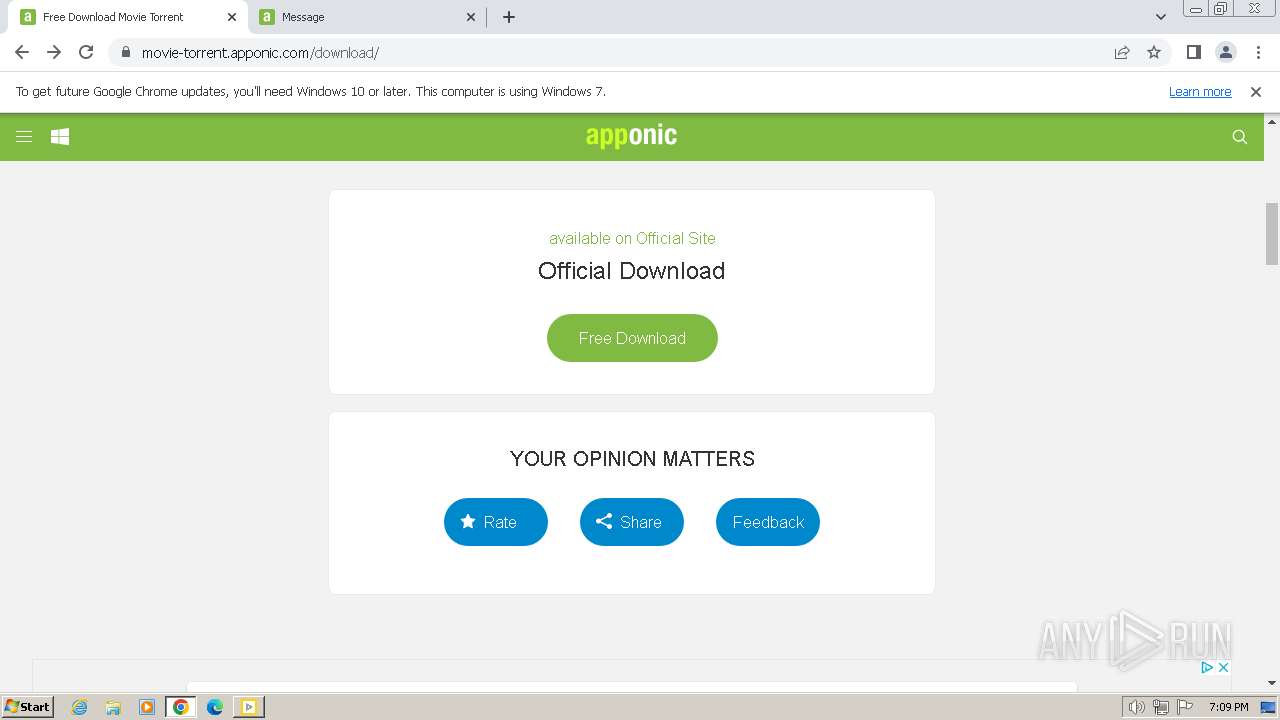Go back to the previous page
The height and width of the screenshot is (720, 1280).
22,52
